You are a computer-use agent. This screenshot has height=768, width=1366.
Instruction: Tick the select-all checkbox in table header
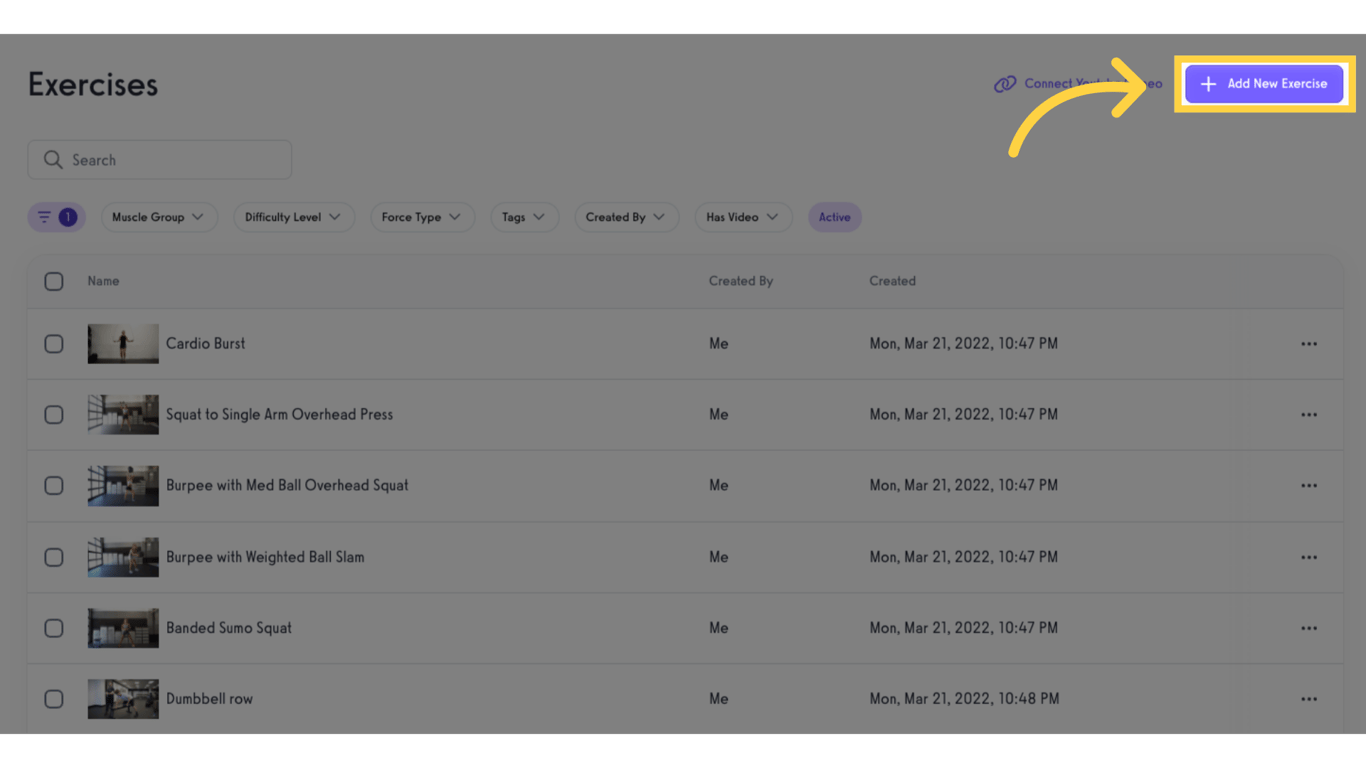(x=54, y=281)
